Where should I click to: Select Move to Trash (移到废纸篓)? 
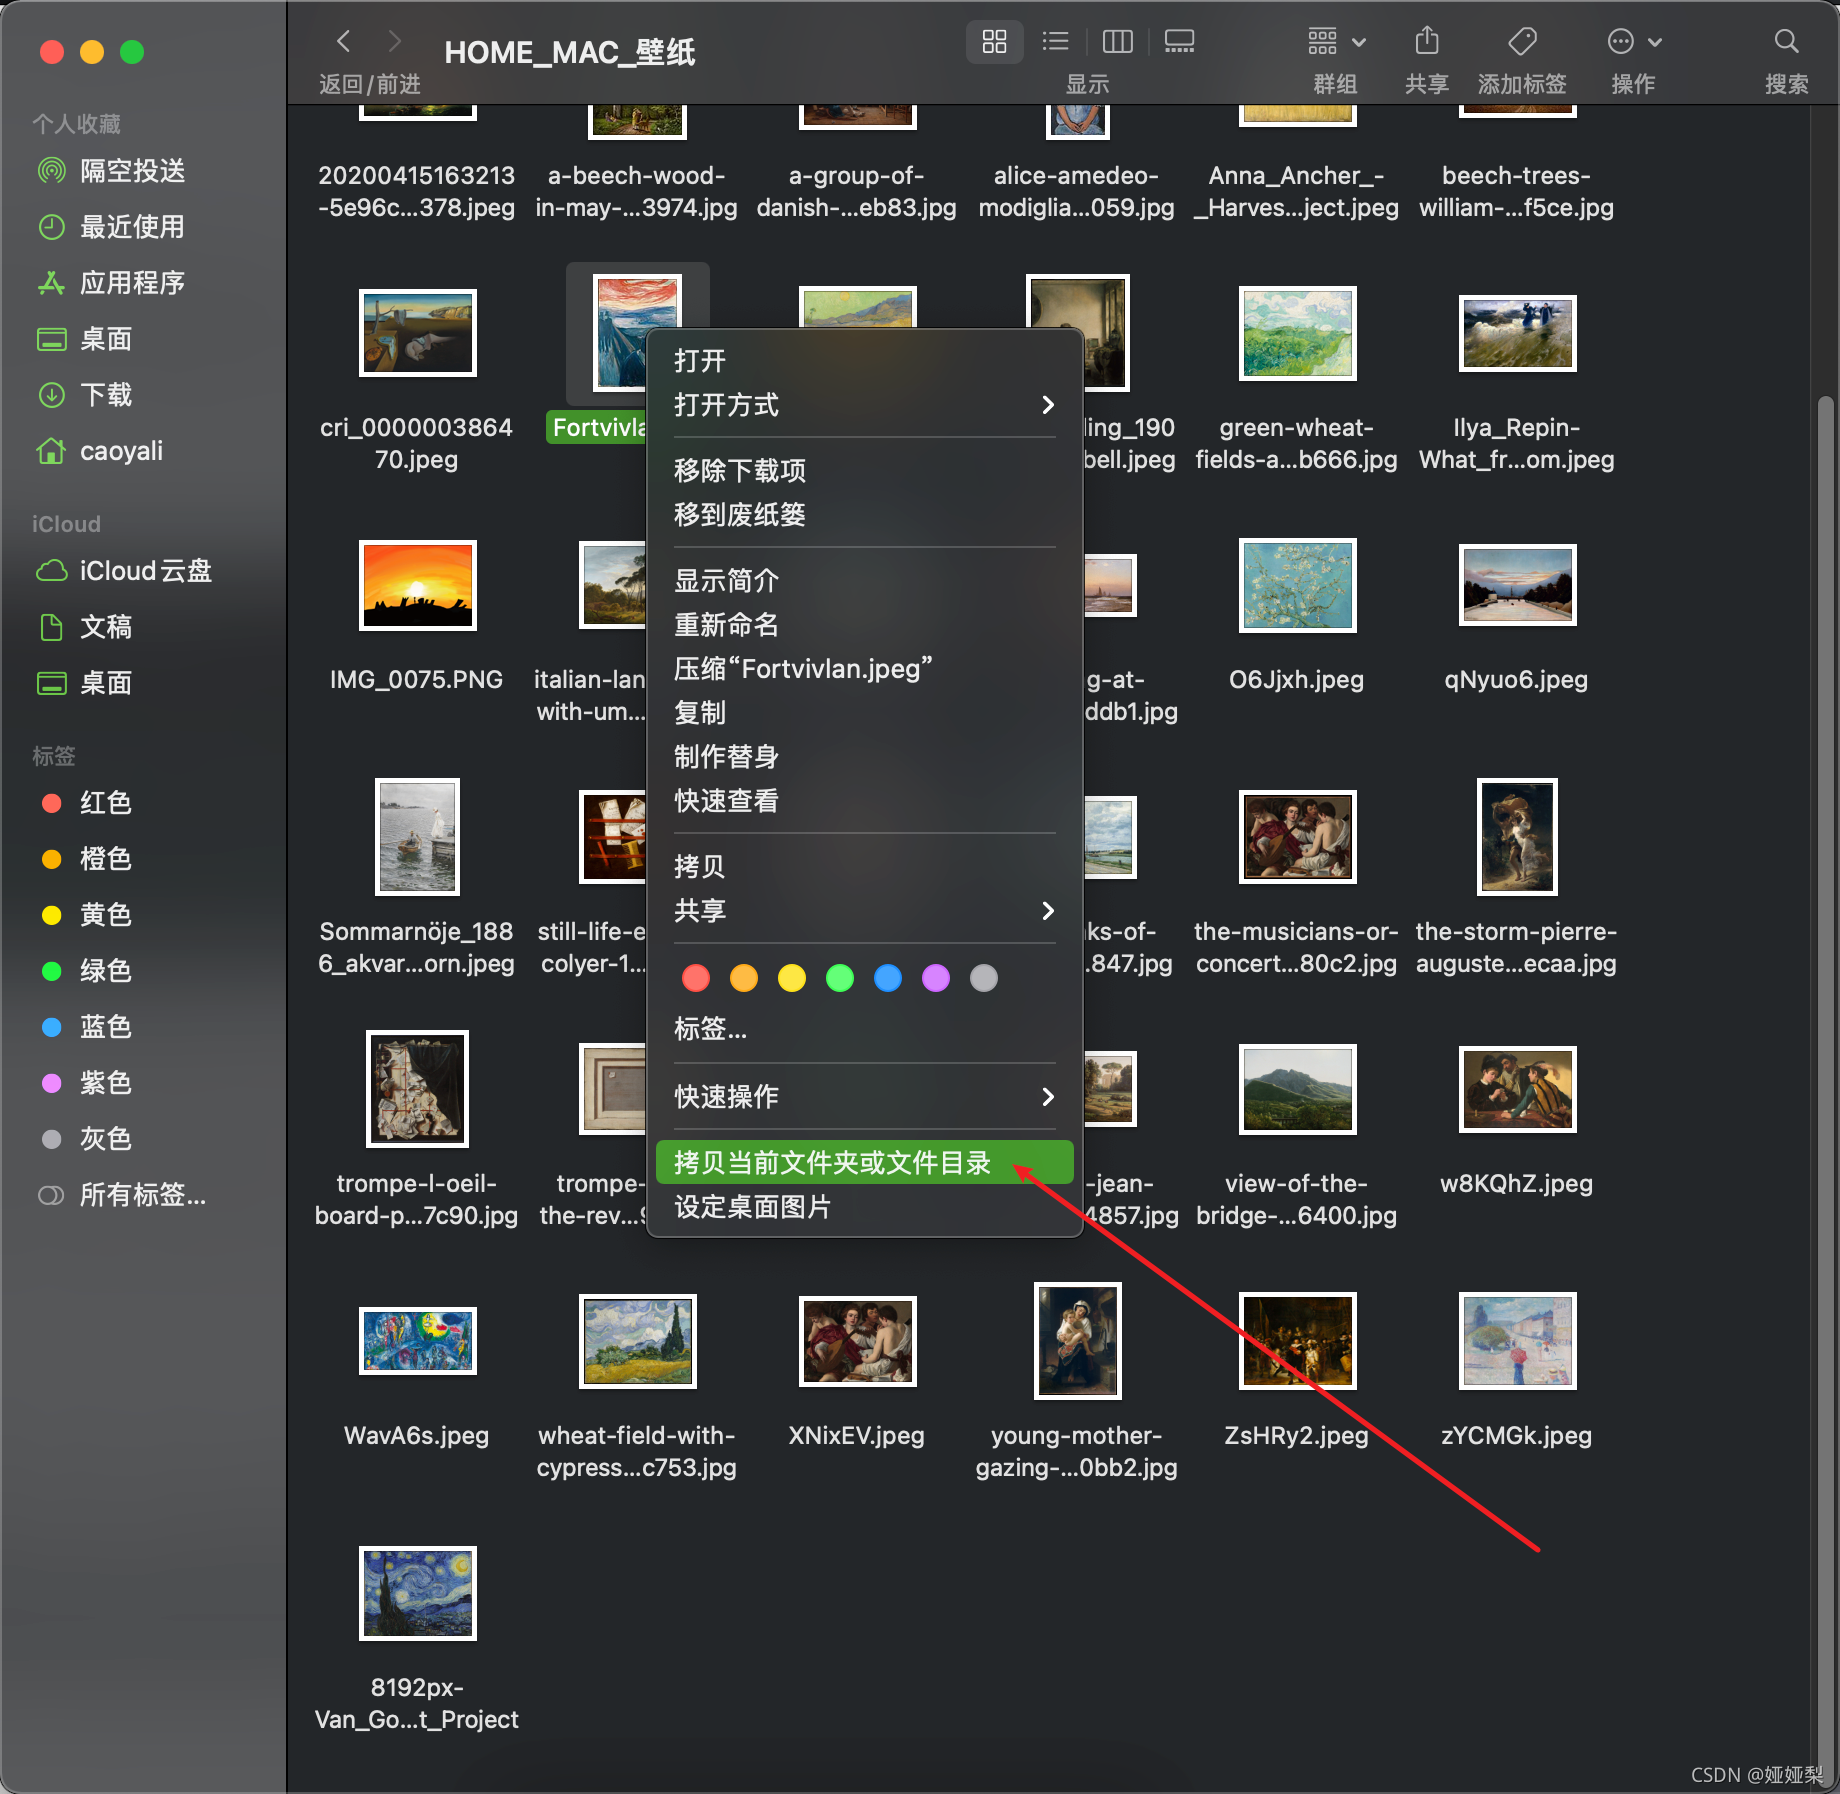[x=865, y=515]
